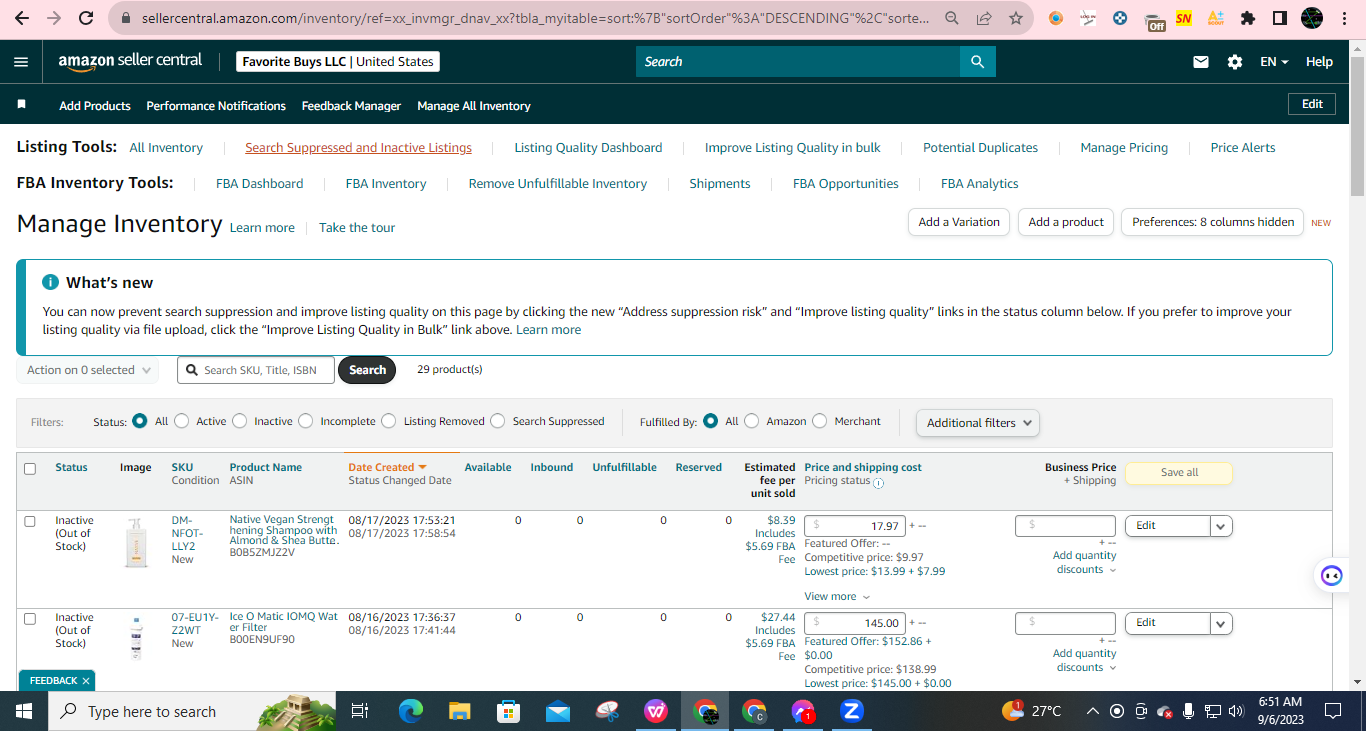Select the Search Suppressed radio button
1366x731 pixels.
(x=498, y=421)
